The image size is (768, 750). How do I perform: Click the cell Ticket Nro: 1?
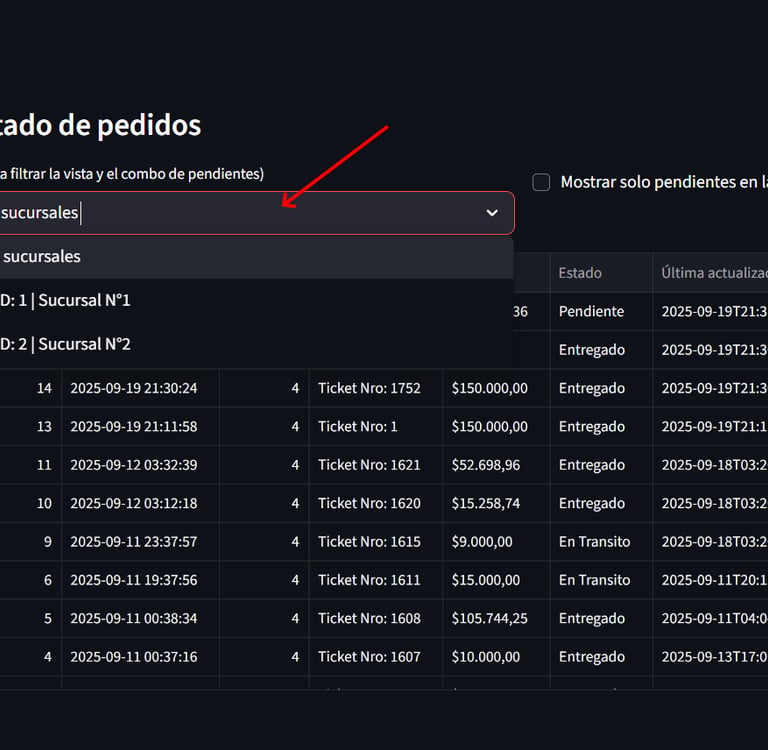[x=376, y=427]
